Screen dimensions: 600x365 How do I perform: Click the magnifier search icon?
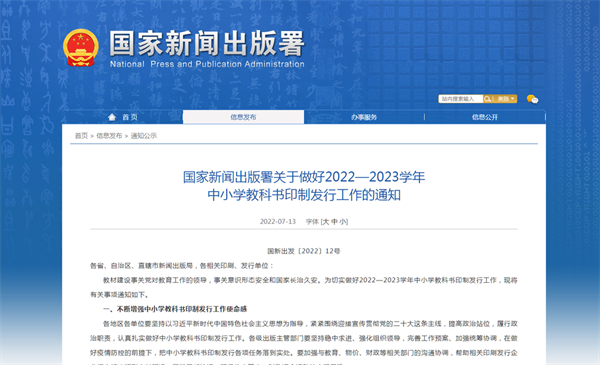(487, 99)
